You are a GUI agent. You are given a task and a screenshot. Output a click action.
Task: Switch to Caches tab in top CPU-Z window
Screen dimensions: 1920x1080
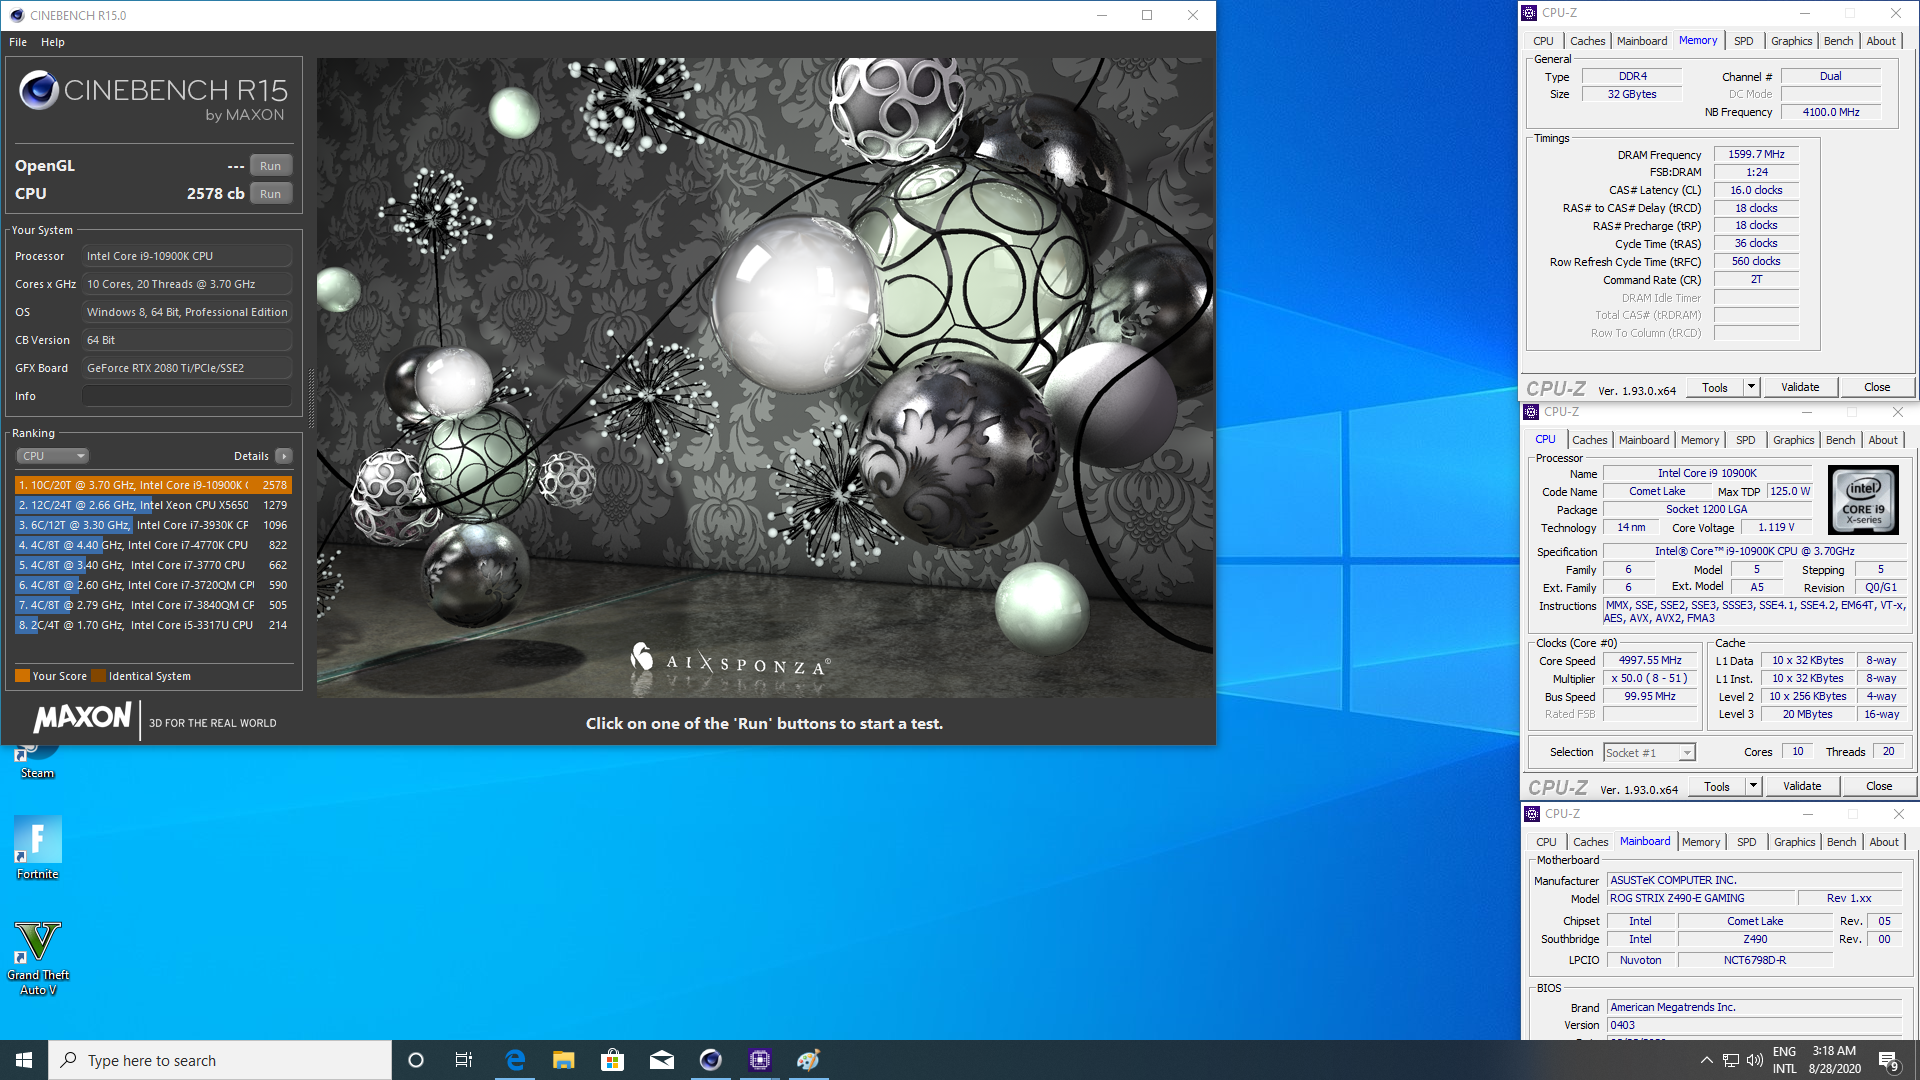pos(1587,41)
